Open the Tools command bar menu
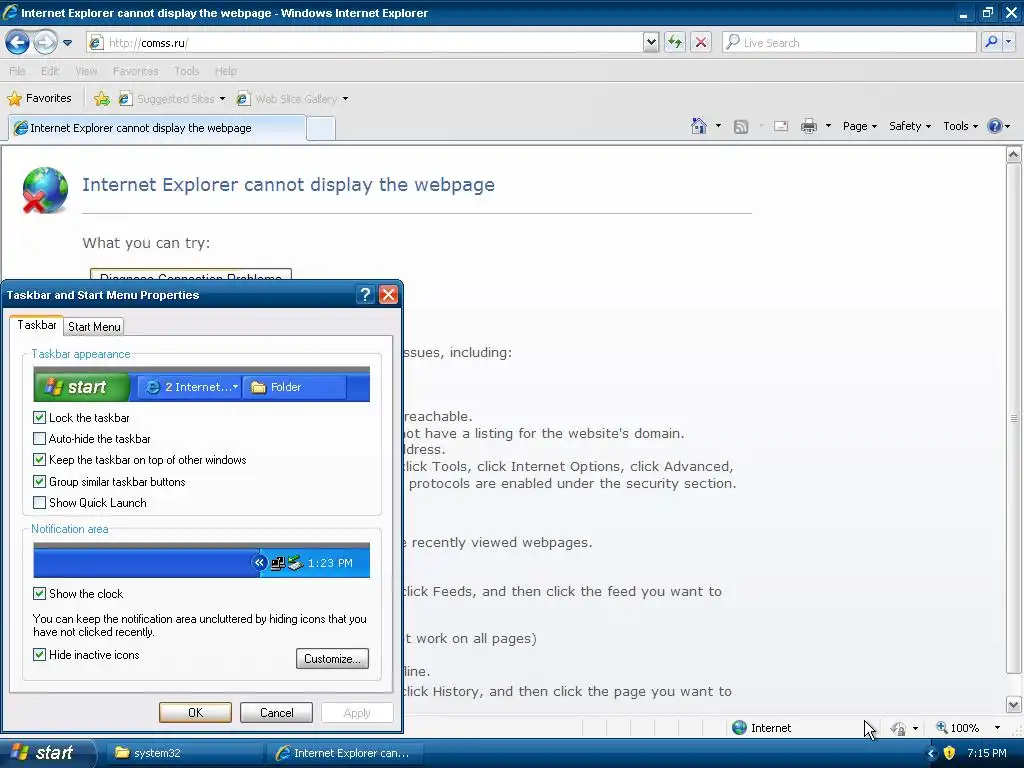 (961, 126)
